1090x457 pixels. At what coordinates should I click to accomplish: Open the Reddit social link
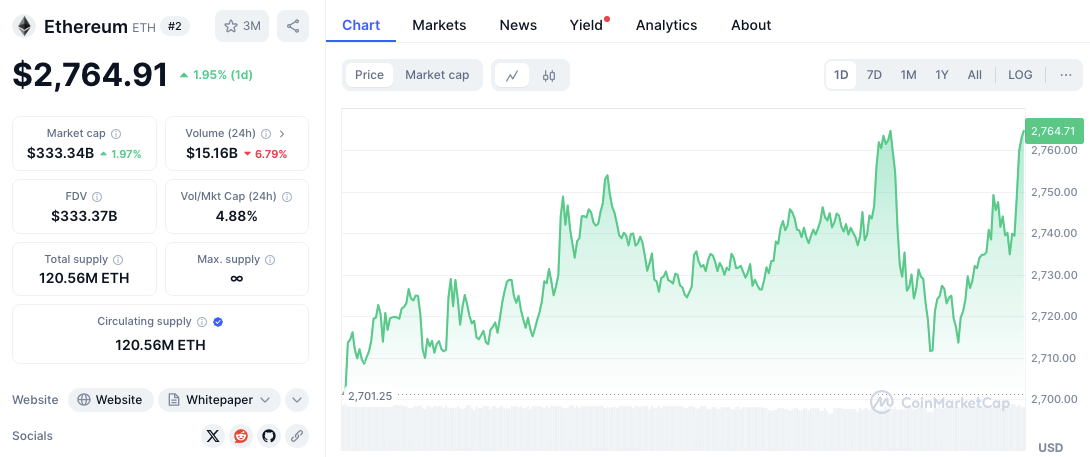[241, 436]
